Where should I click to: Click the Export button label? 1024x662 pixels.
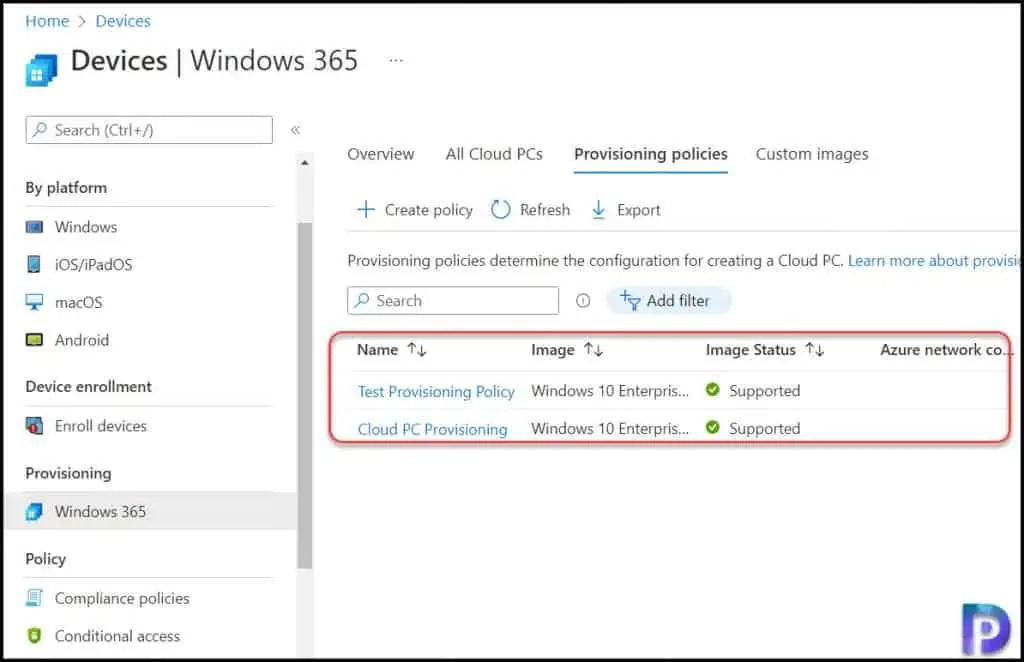pos(639,210)
